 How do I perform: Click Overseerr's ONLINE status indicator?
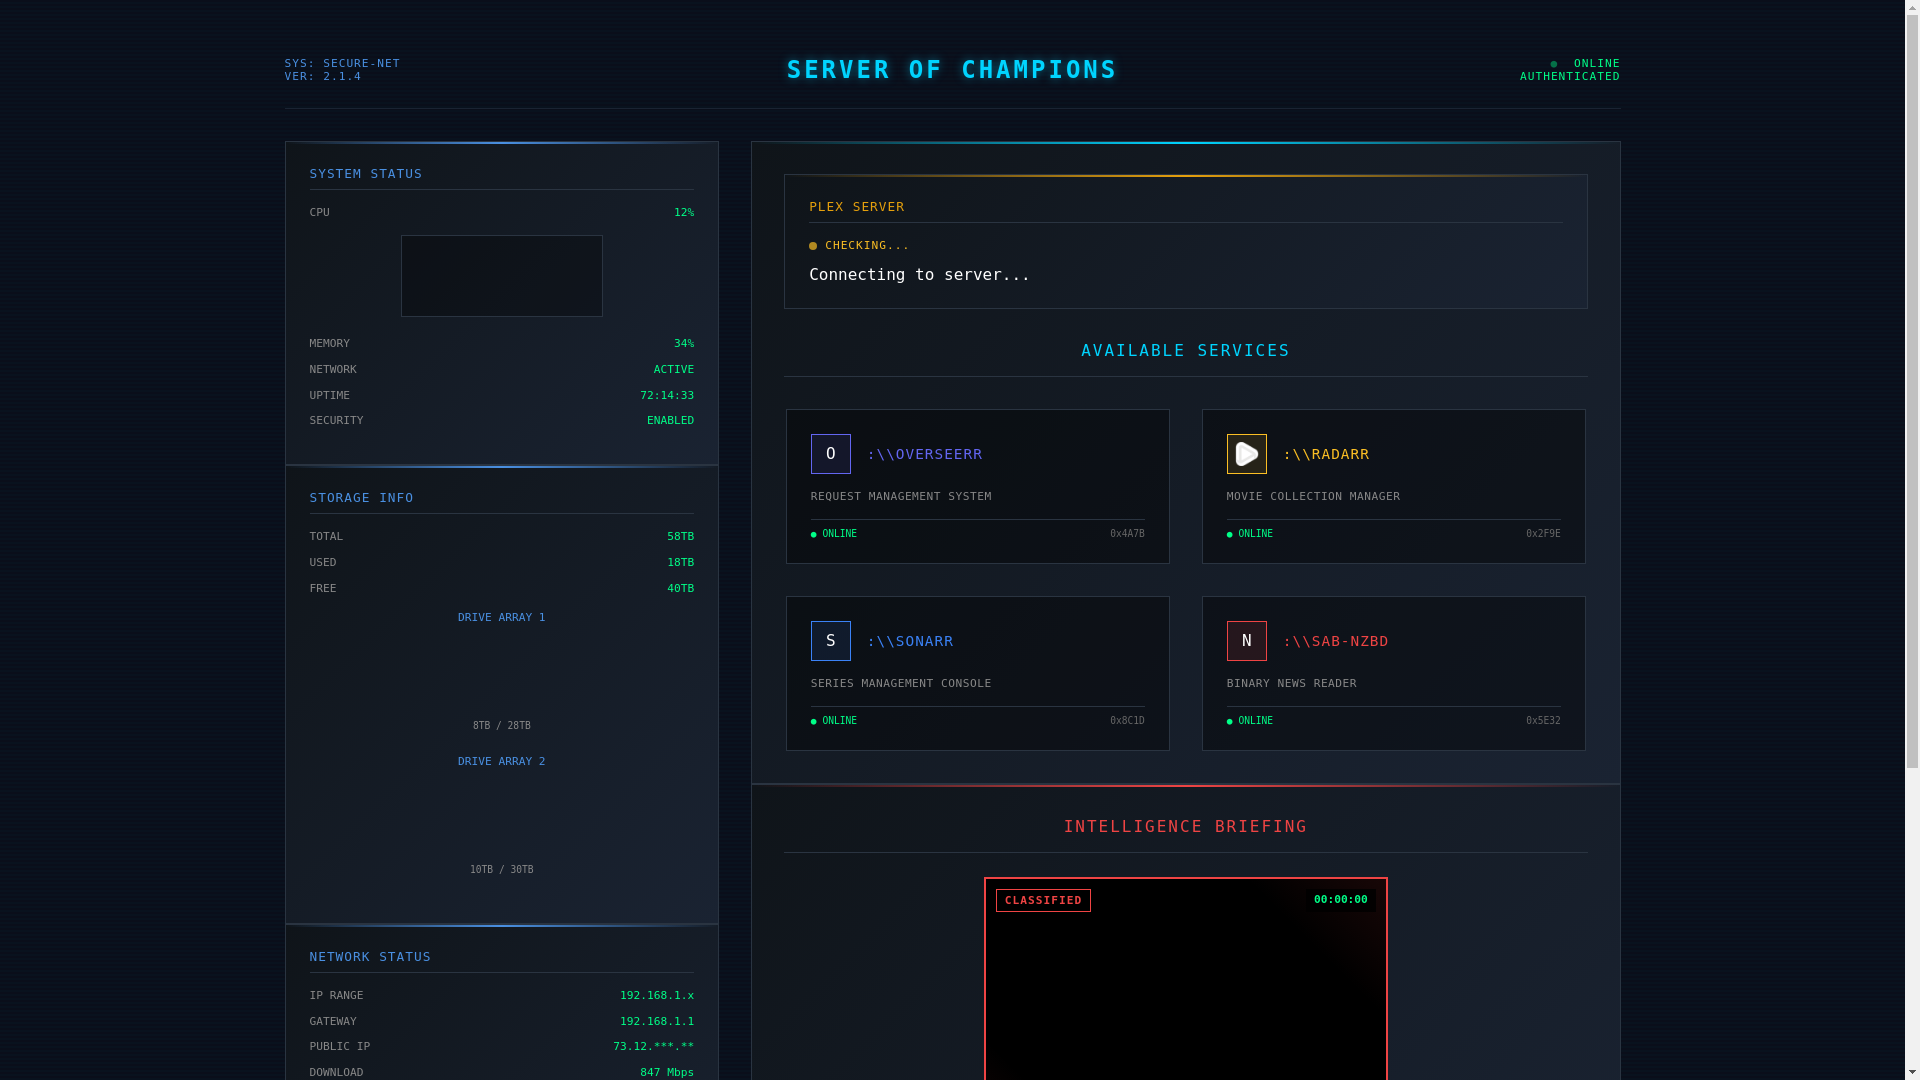tap(834, 534)
